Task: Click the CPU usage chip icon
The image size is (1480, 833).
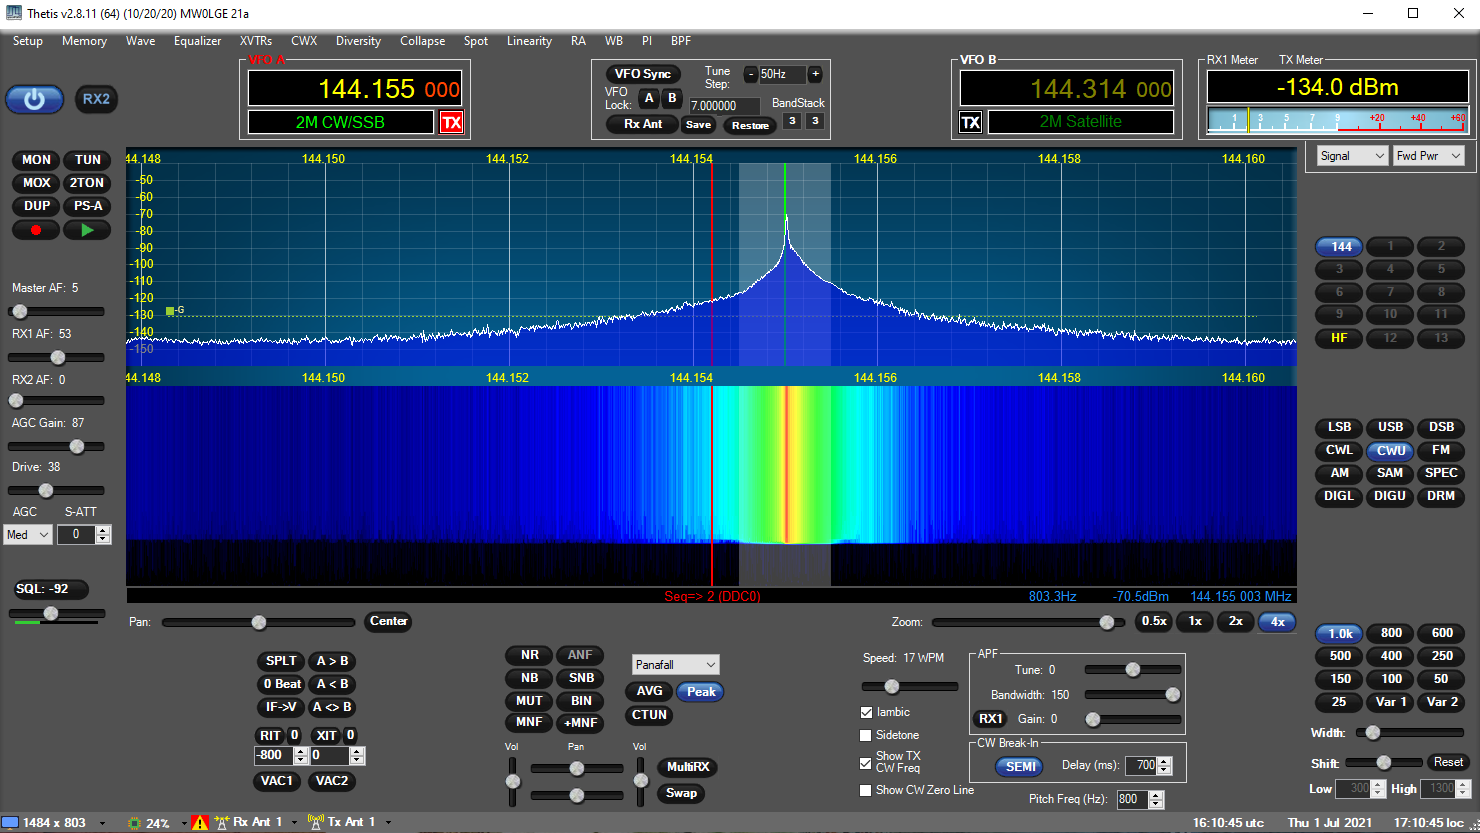Action: 135,823
